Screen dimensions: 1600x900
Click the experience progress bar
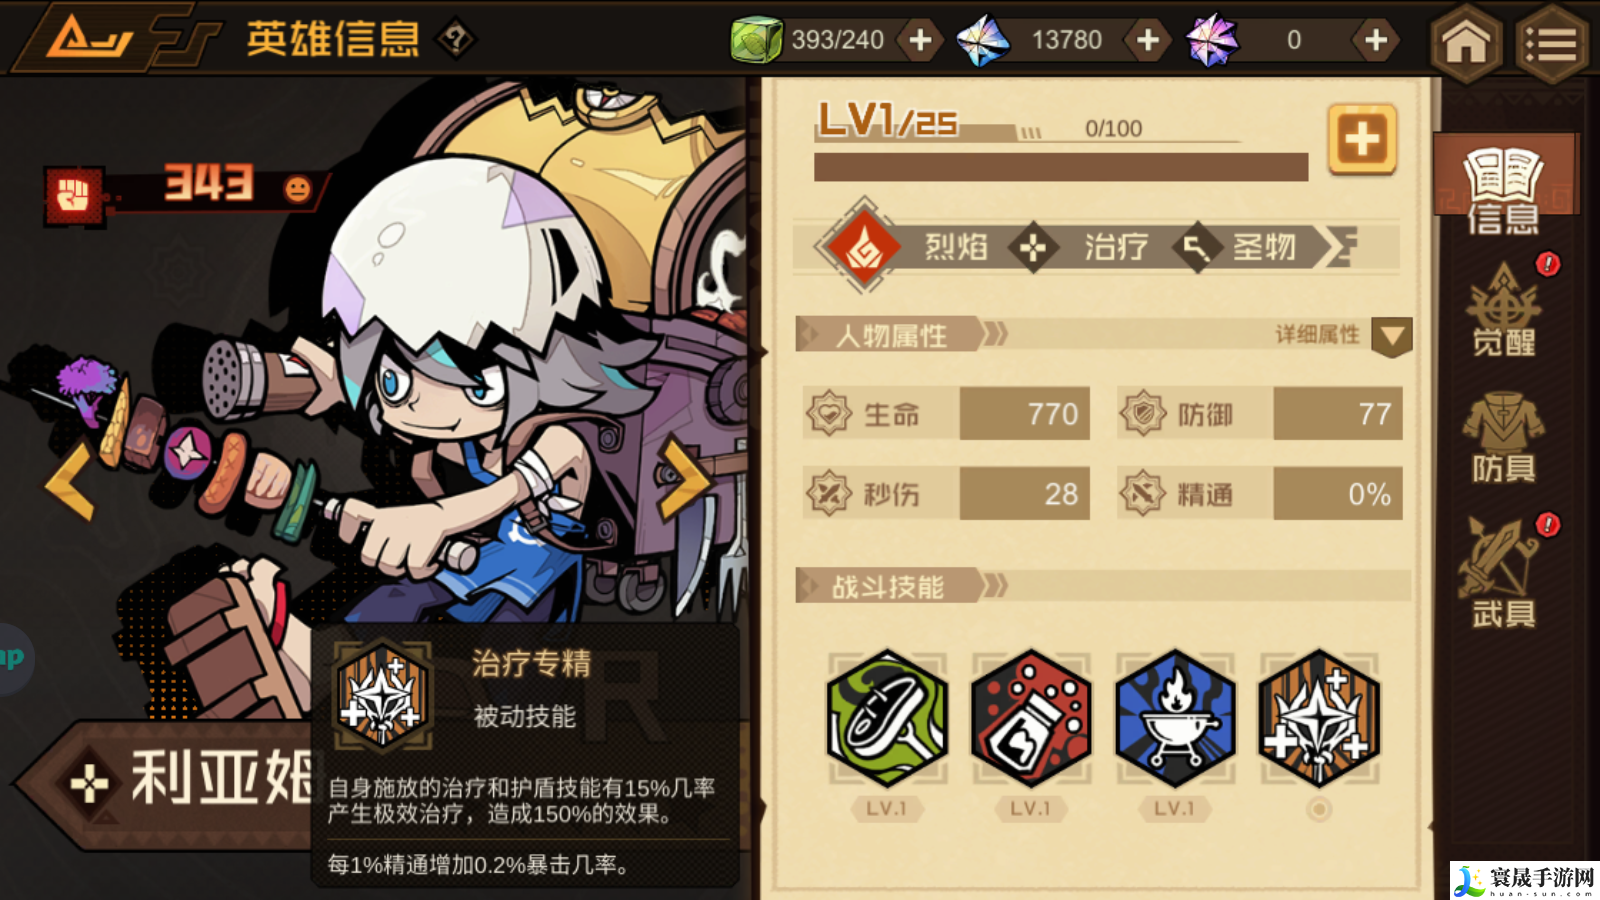(x=1061, y=167)
